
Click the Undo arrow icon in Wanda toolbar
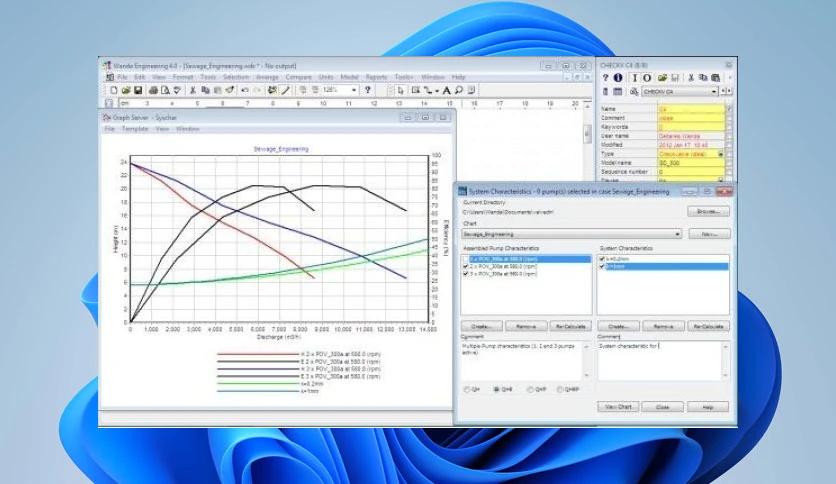[x=245, y=91]
